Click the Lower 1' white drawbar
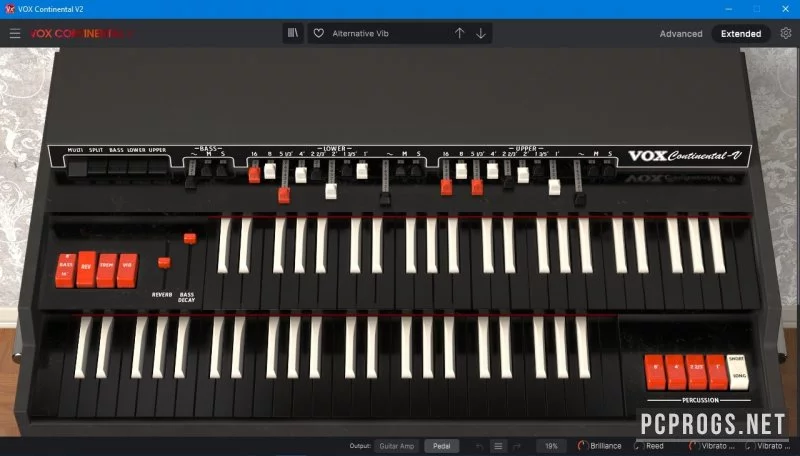 pos(362,171)
